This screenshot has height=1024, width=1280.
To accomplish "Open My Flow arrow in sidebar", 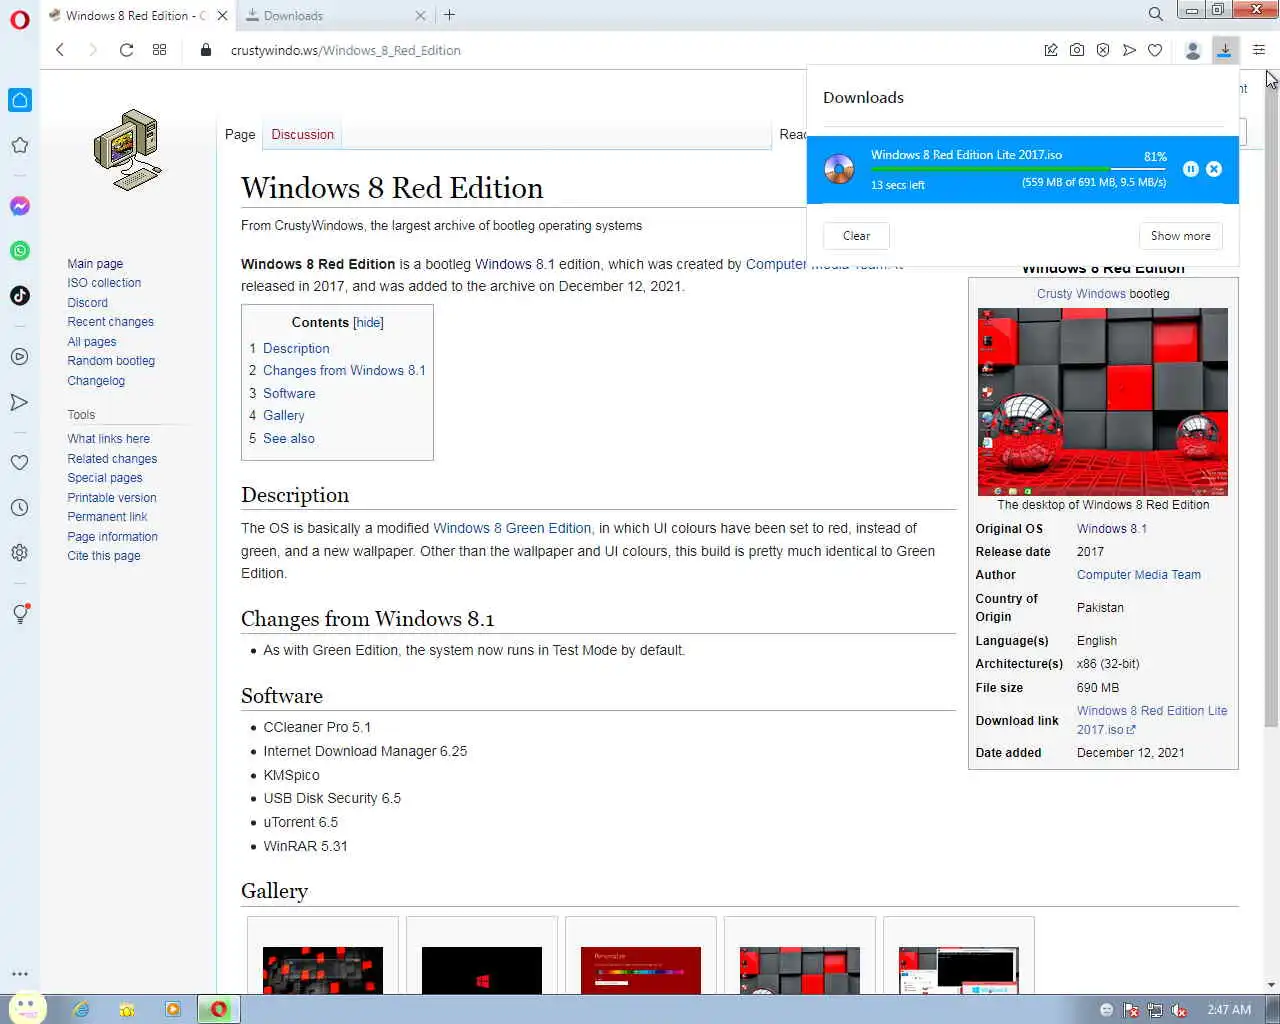I will 20,402.
